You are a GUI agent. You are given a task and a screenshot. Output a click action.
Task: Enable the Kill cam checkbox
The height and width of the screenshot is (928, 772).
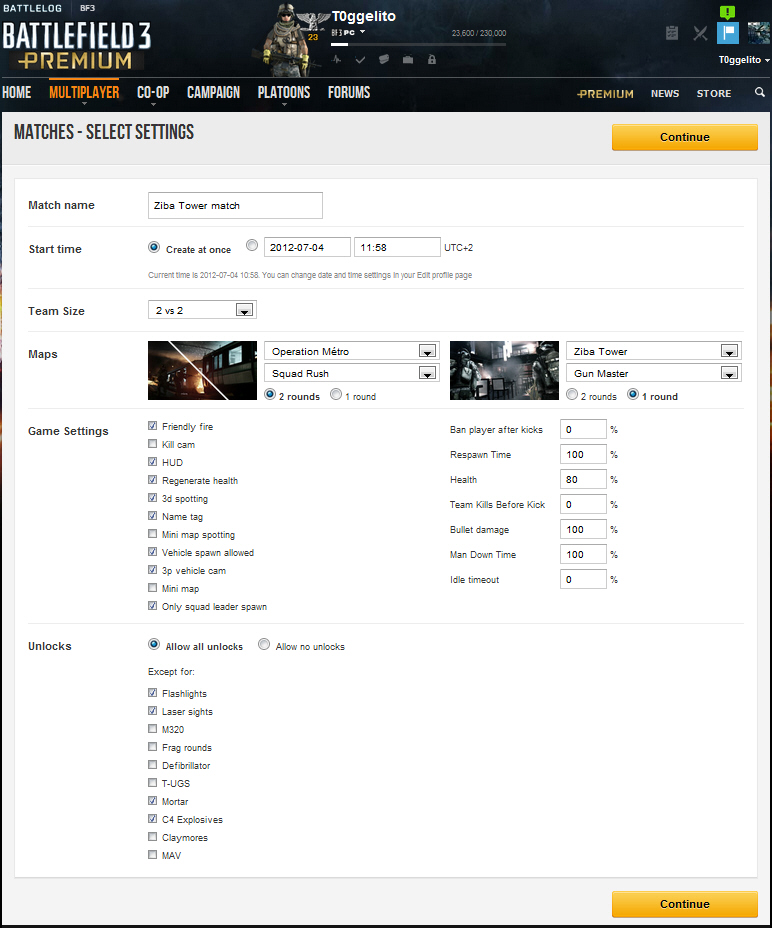[x=153, y=444]
